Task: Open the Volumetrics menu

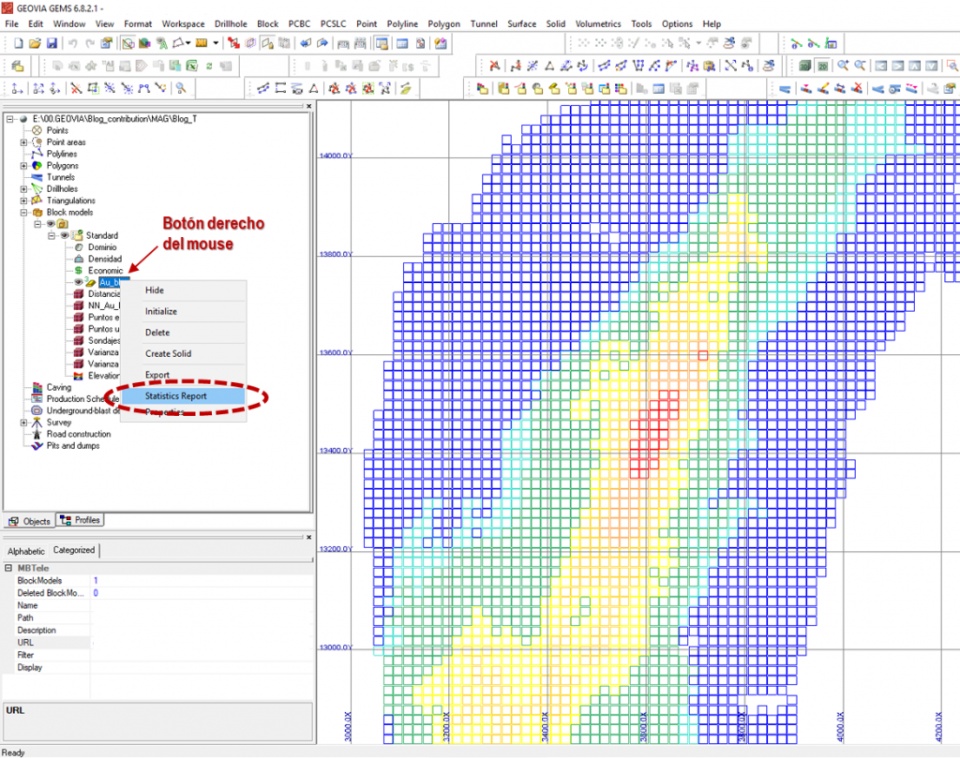Action: (598, 24)
